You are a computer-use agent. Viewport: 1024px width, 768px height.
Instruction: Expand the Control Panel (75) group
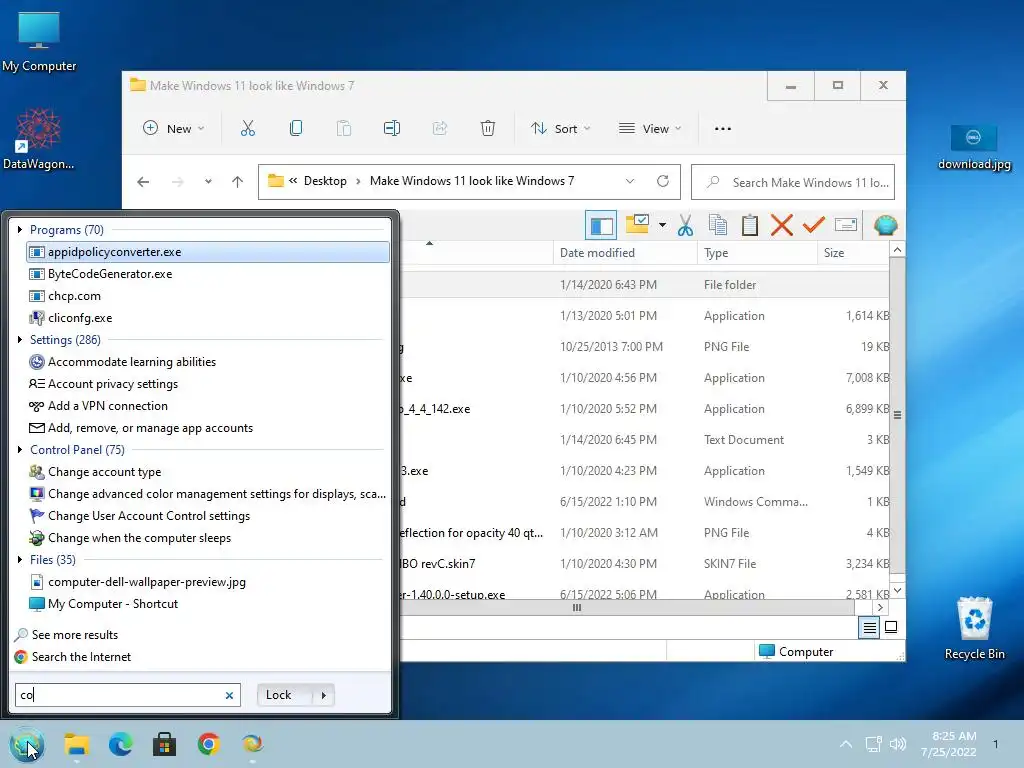(x=20, y=450)
